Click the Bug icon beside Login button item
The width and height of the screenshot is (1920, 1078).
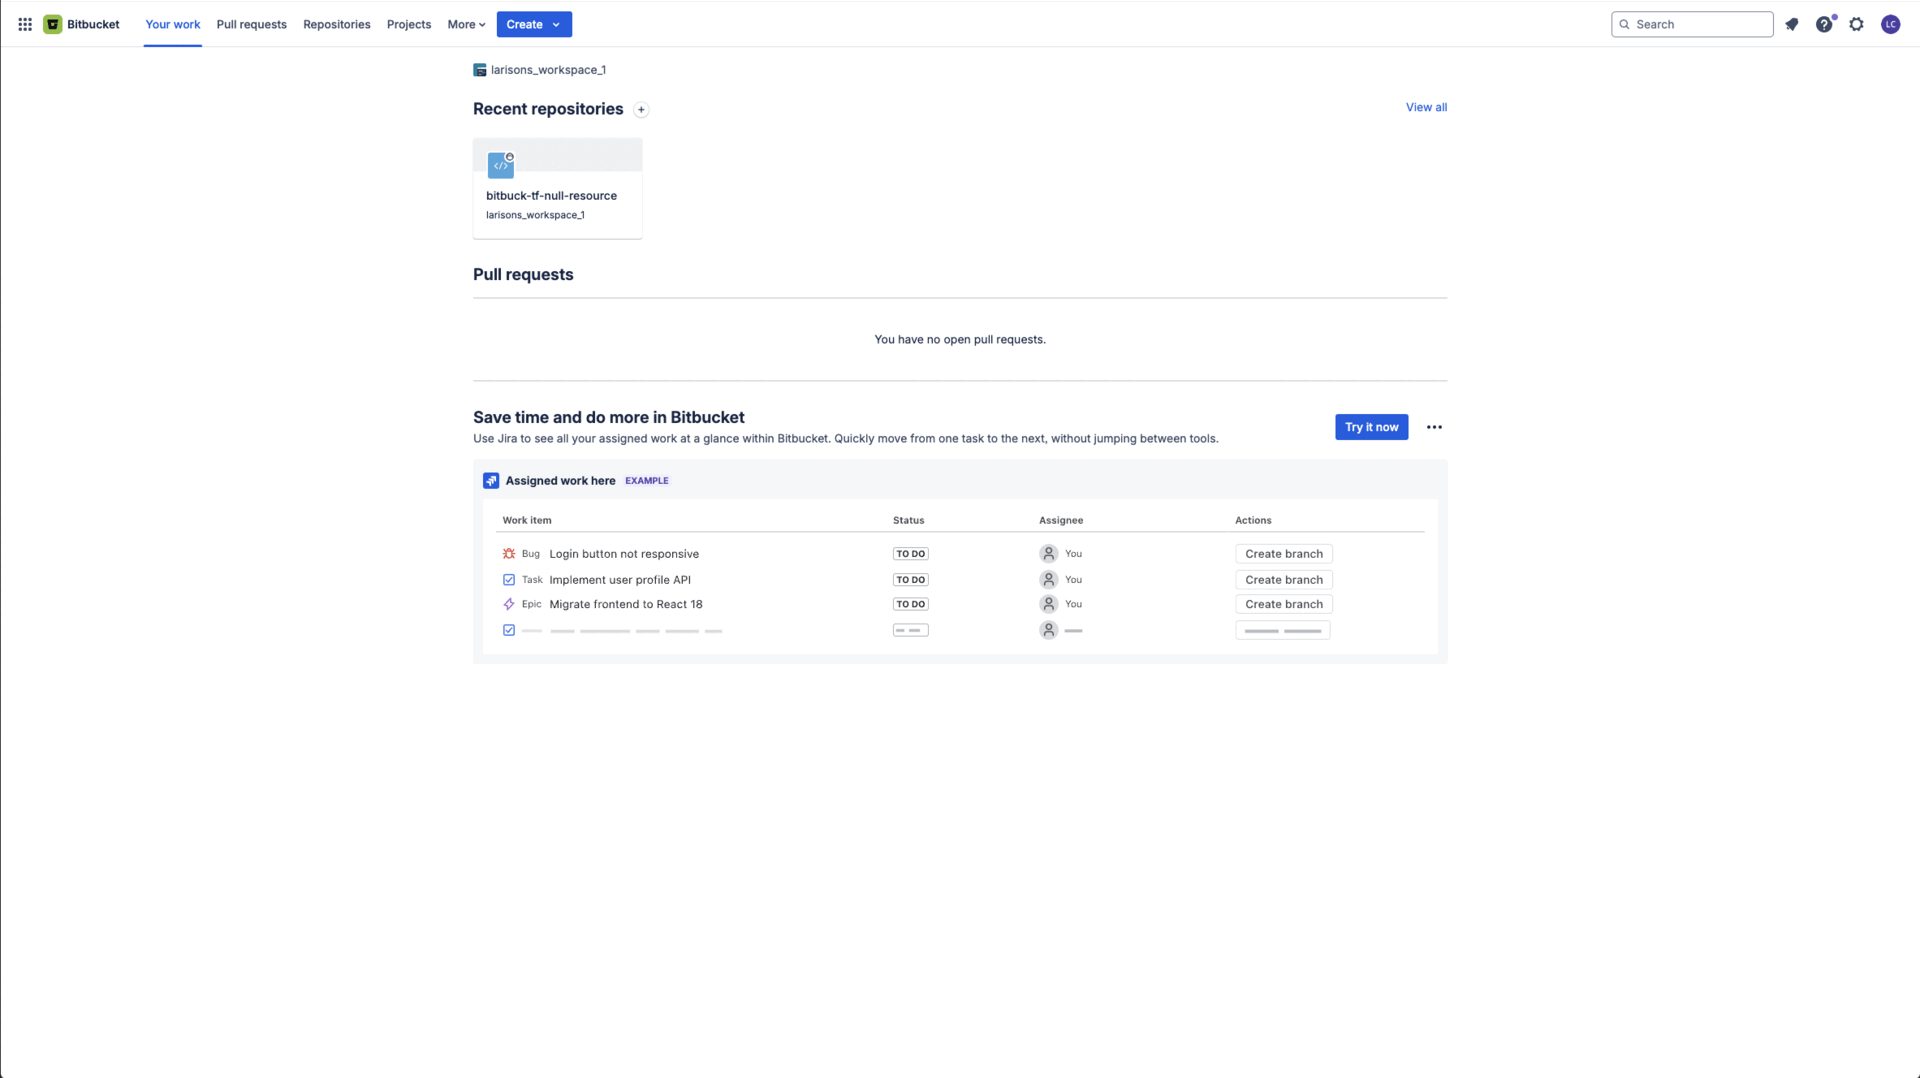tap(509, 553)
